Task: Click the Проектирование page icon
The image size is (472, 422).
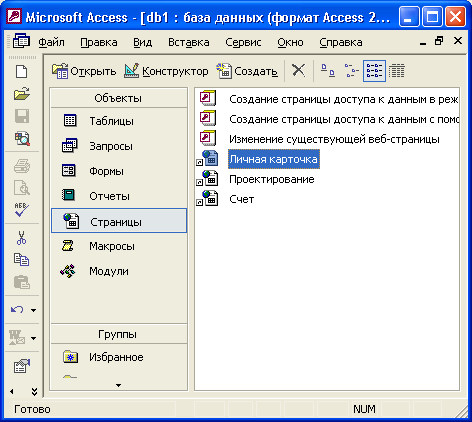Action: click(208, 178)
